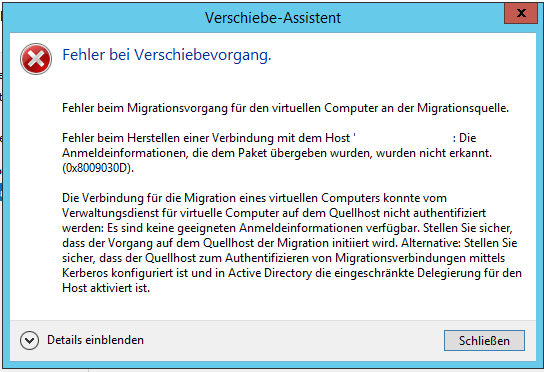Image resolution: width=544 pixels, height=372 pixels.
Task: Click the line starting 'Anmeldeinformationen, die dem Paket'
Action: [x=277, y=153]
